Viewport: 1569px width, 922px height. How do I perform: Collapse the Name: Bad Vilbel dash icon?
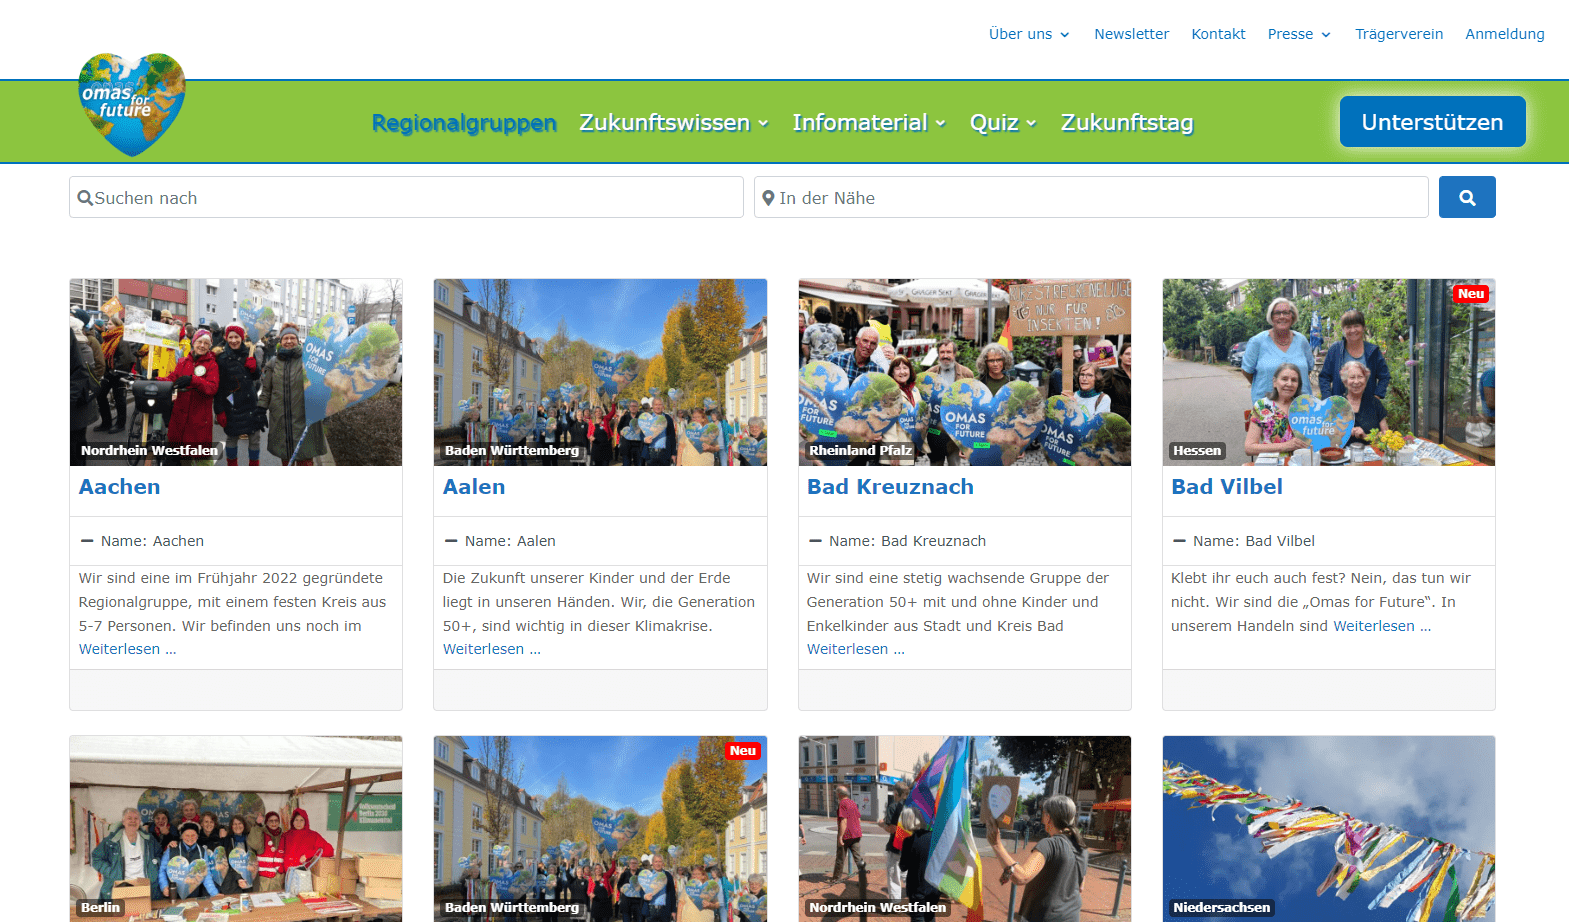coord(1179,541)
